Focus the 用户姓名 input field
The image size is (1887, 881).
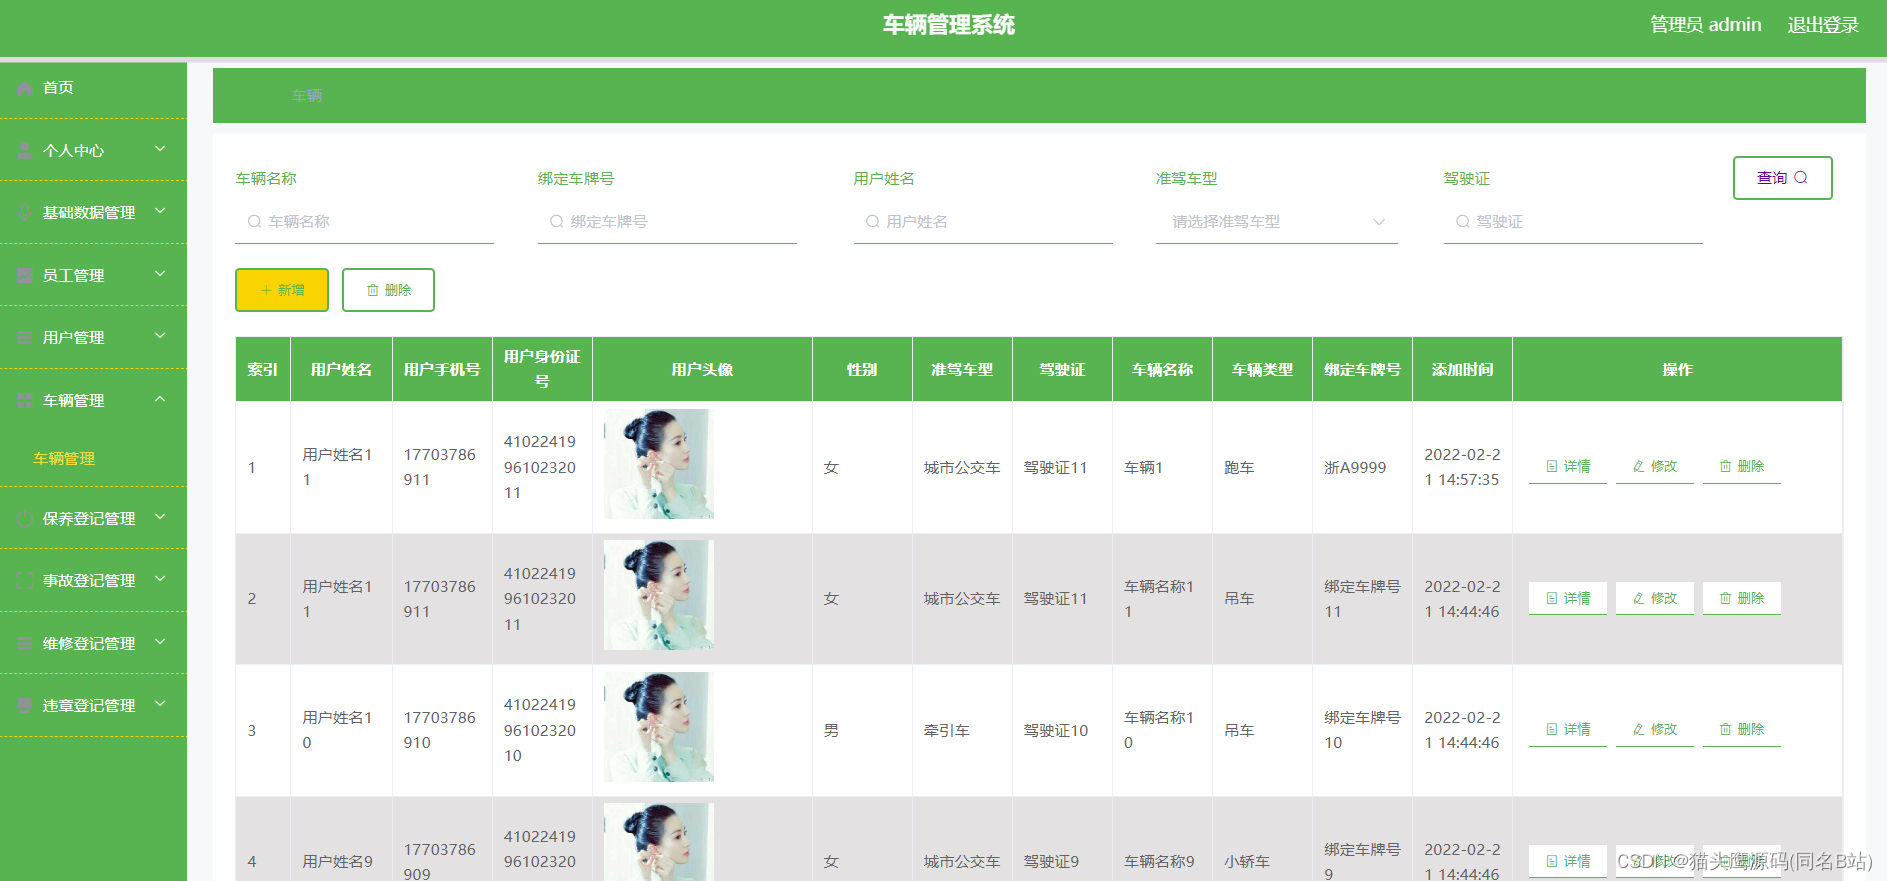tap(983, 222)
